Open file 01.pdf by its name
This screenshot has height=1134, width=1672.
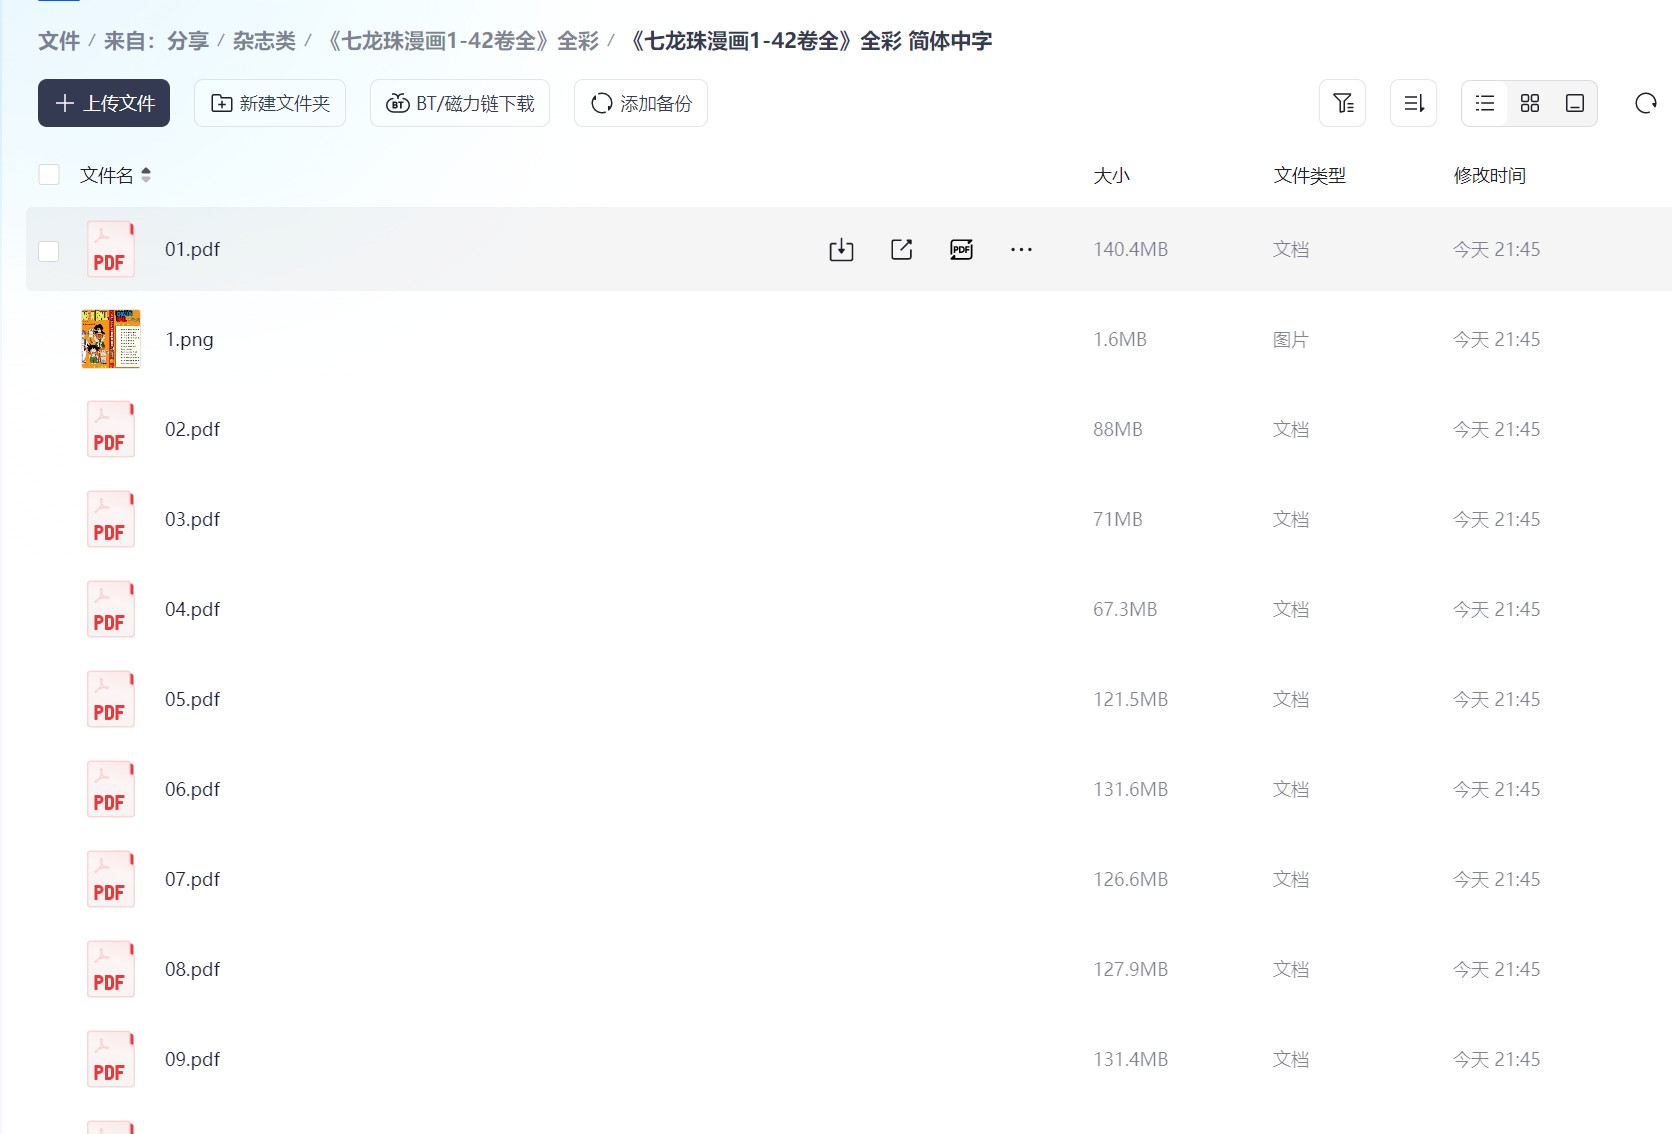coord(192,249)
